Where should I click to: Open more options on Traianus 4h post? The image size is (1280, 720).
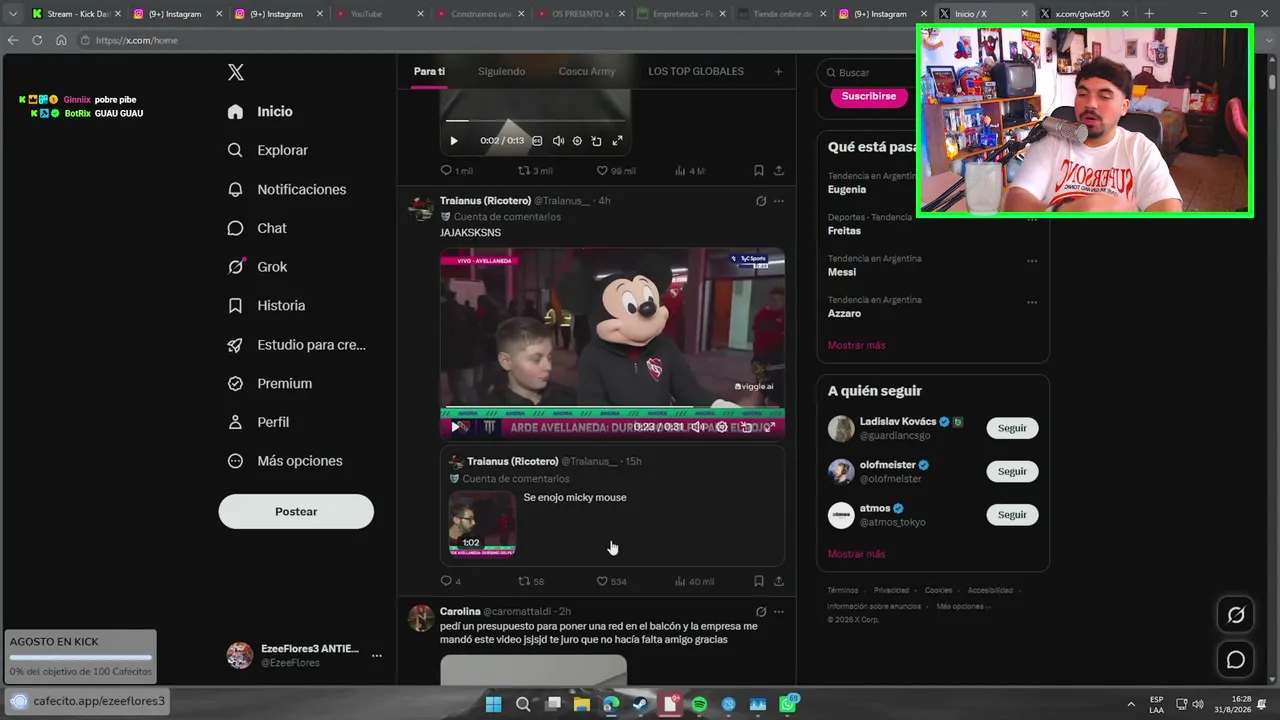[x=779, y=201]
